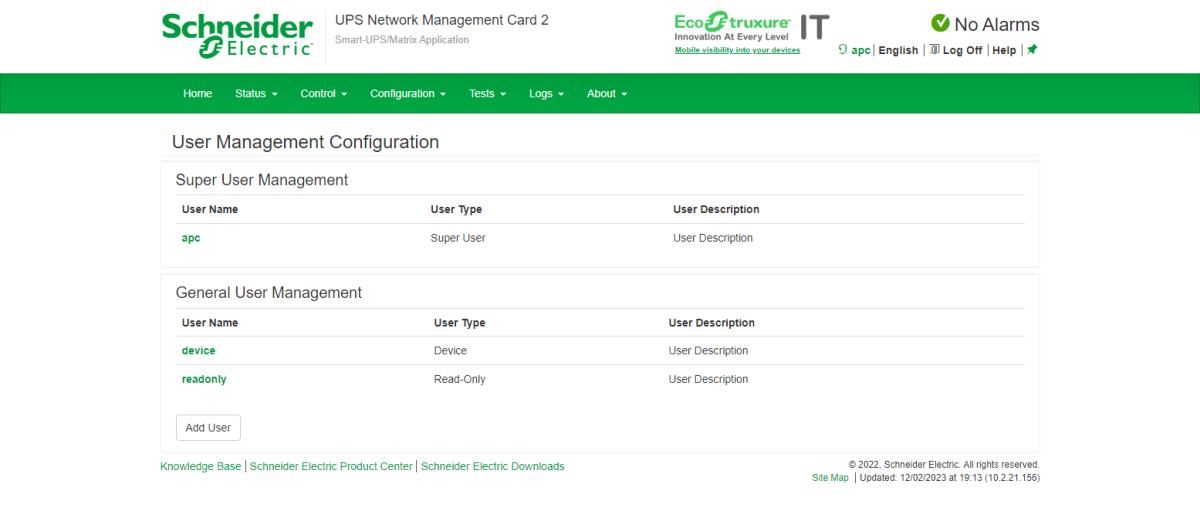Image resolution: width=1200 pixels, height=511 pixels.
Task: Open the apc super user entry
Action: click(x=191, y=238)
